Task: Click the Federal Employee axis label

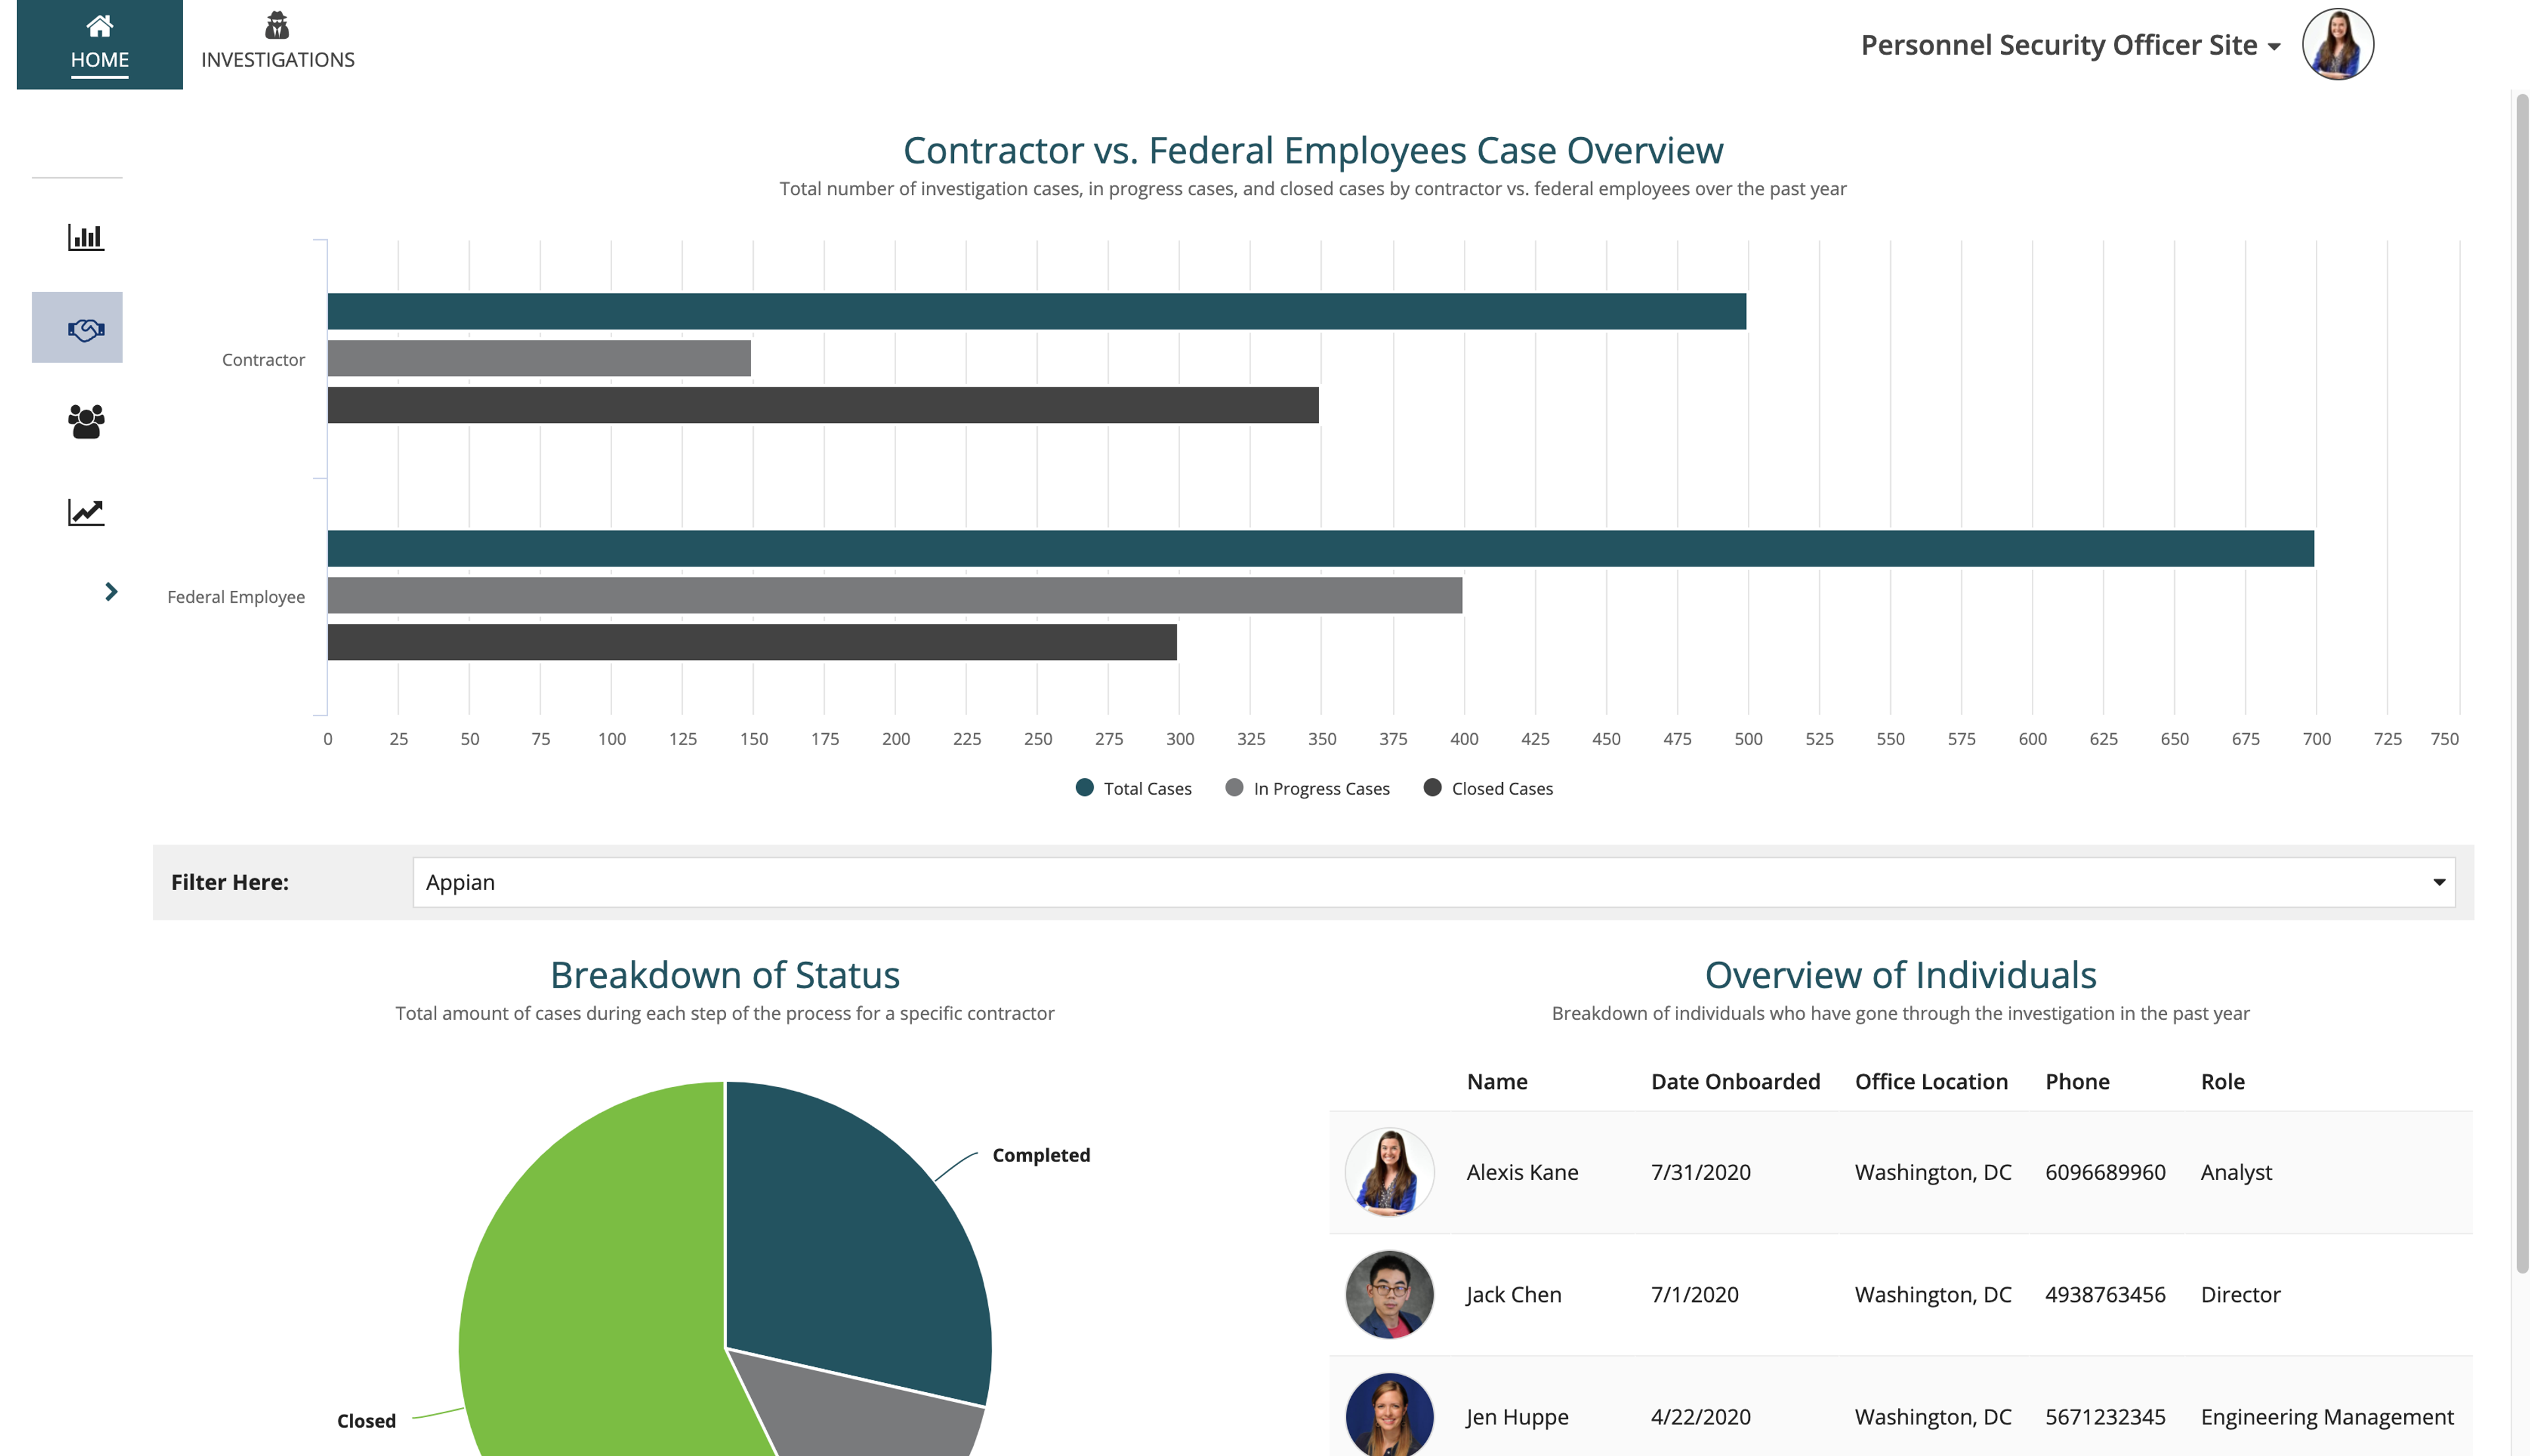Action: coord(236,597)
